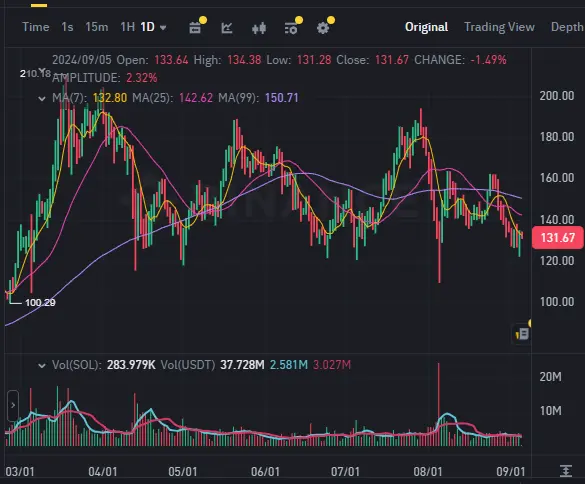
Task: Click the current price label 131.67
Action: coord(558,238)
